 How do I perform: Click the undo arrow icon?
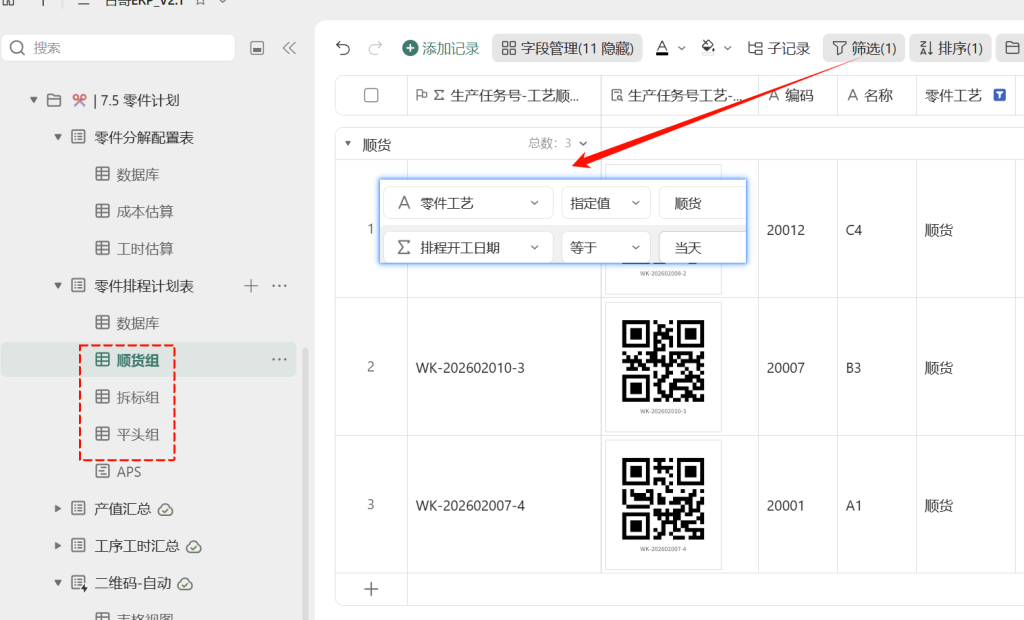[x=343, y=48]
